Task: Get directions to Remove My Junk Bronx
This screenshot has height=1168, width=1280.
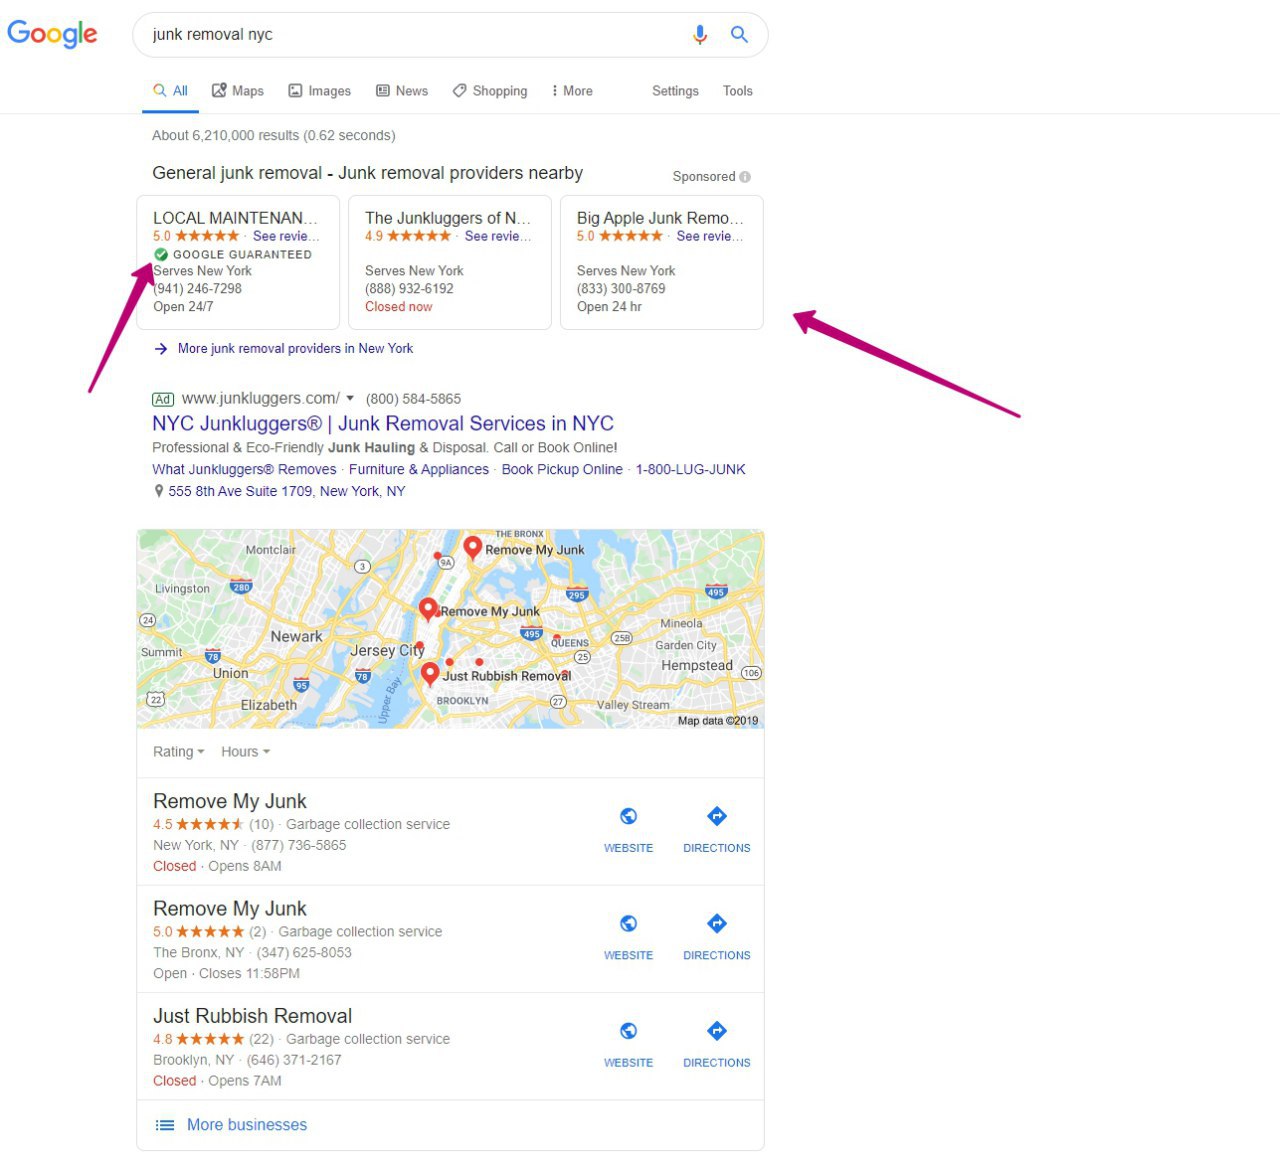Action: click(x=716, y=937)
